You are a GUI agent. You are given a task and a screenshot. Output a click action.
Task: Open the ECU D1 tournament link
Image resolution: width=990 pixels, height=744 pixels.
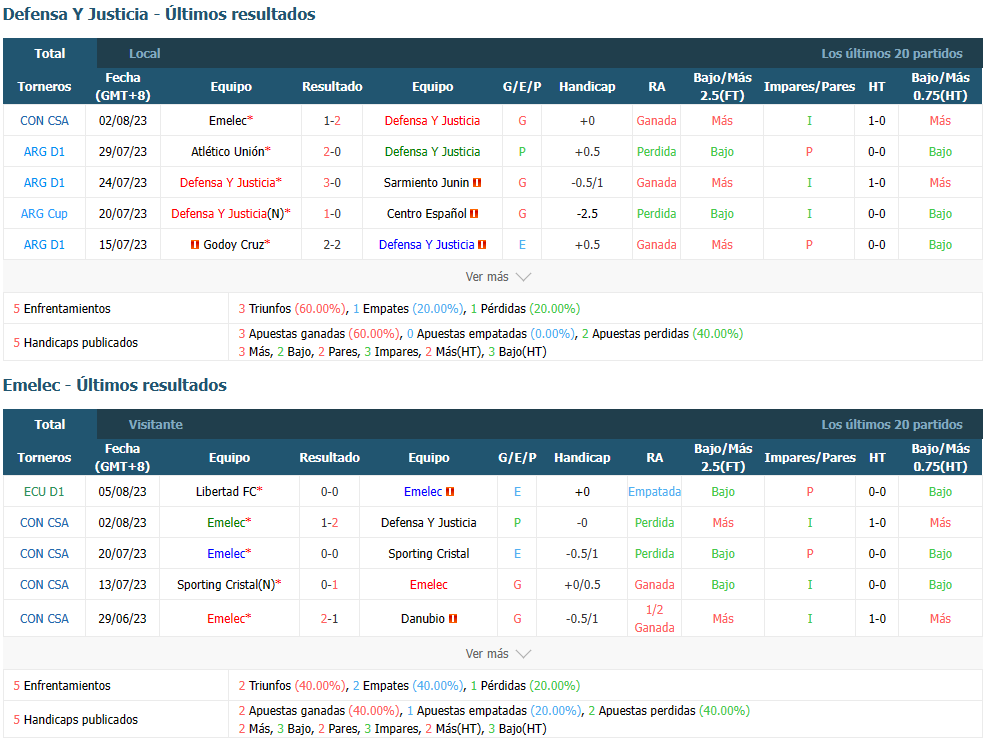(x=44, y=491)
